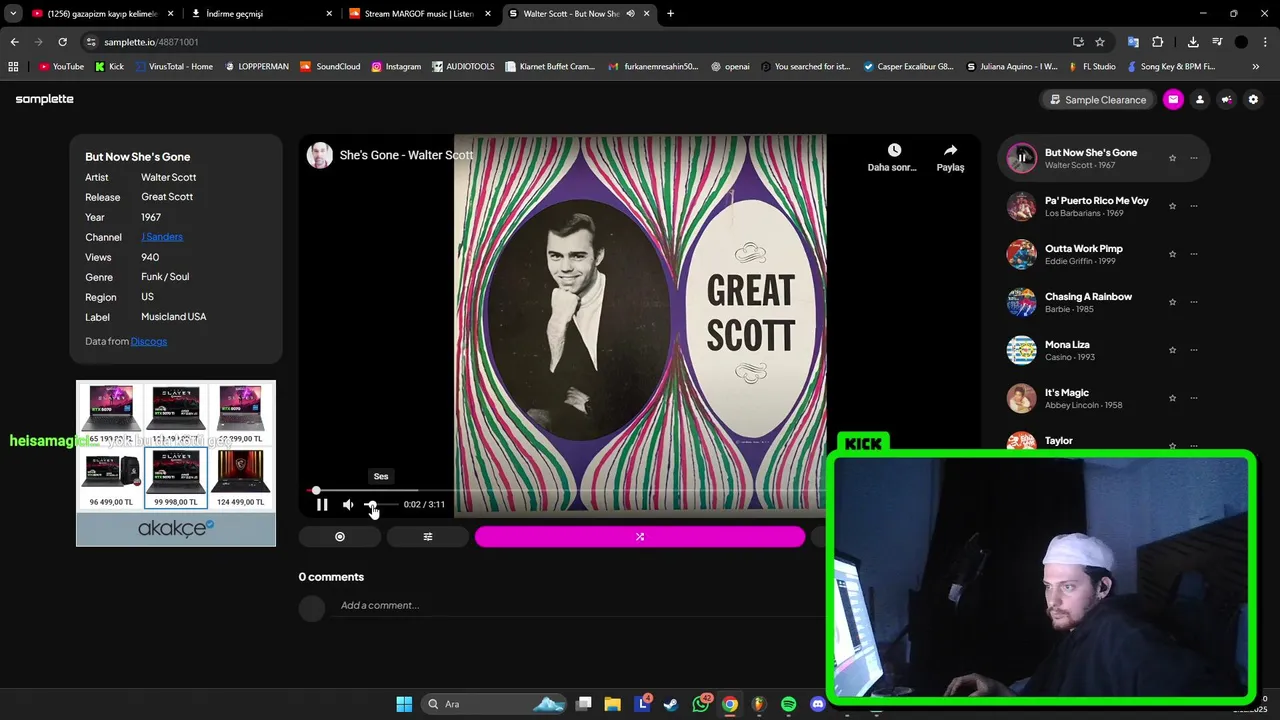Open the Discogs data link
Viewport: 1280px width, 720px height.
149,341
